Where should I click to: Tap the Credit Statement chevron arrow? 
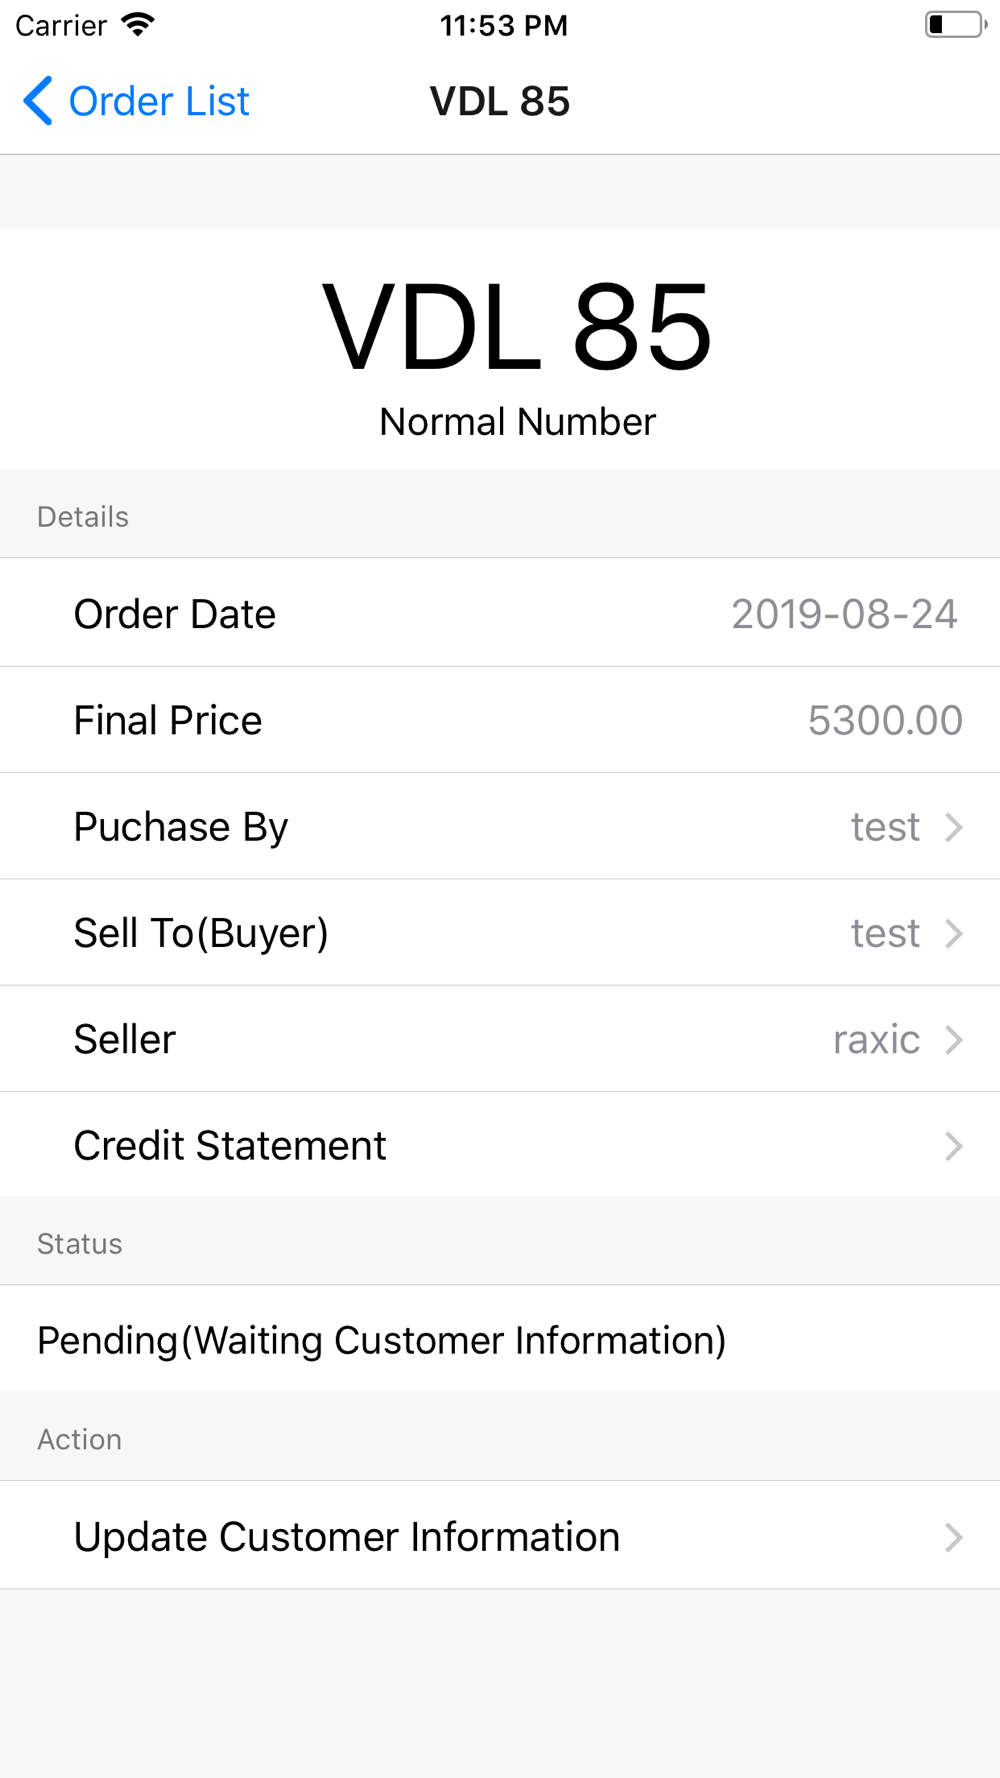coord(954,1145)
